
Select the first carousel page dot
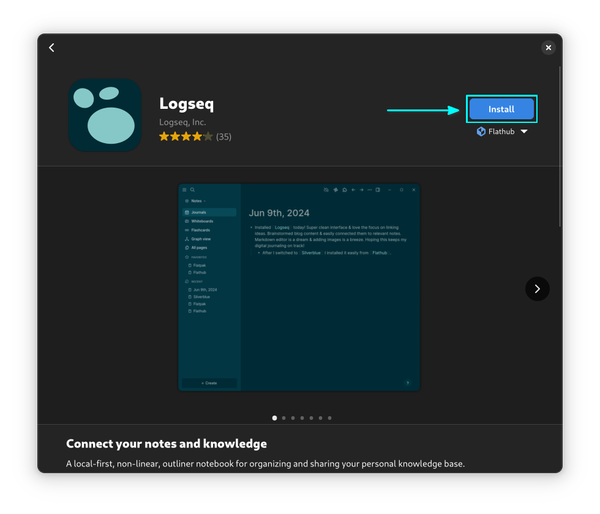(274, 418)
